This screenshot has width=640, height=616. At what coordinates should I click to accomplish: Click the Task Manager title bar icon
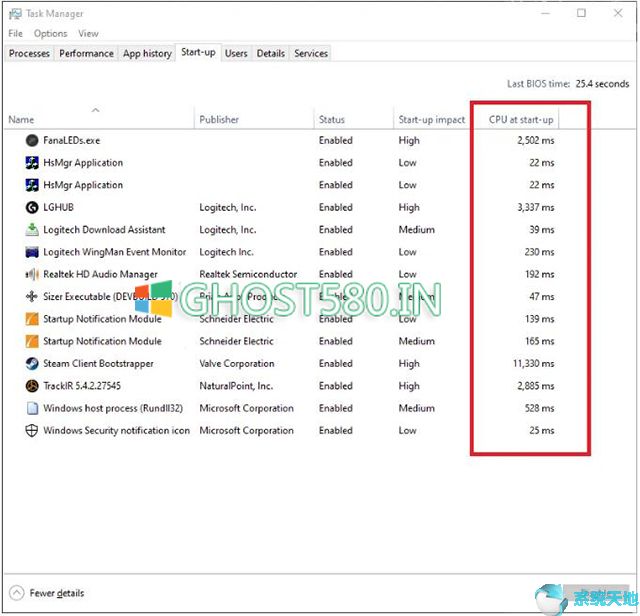click(15, 14)
